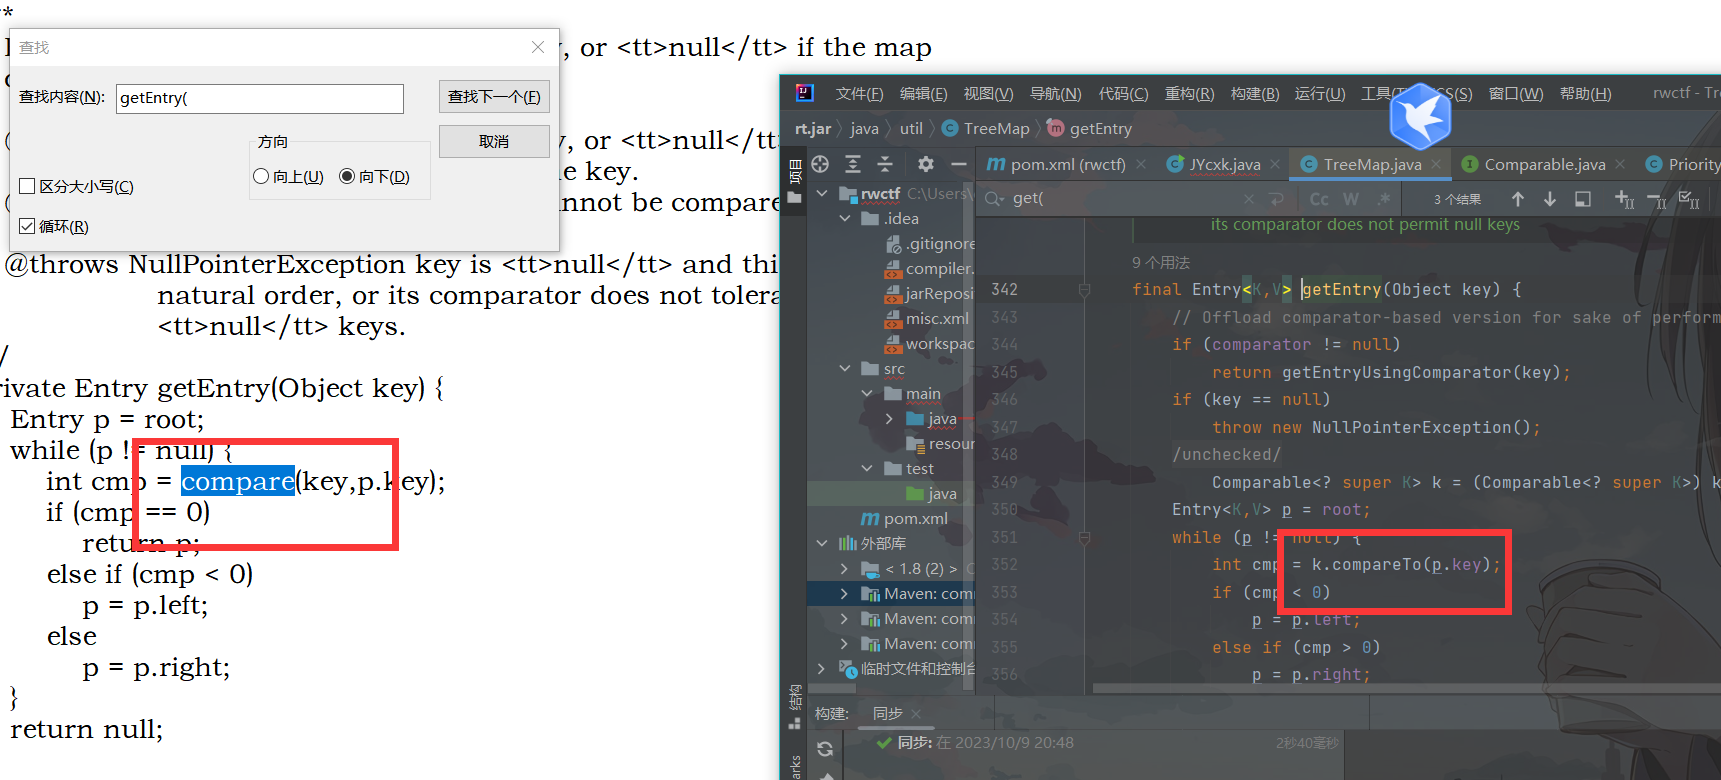This screenshot has height=780, width=1721.
Task: Click the Expand All icon in project toolbar
Action: (853, 164)
